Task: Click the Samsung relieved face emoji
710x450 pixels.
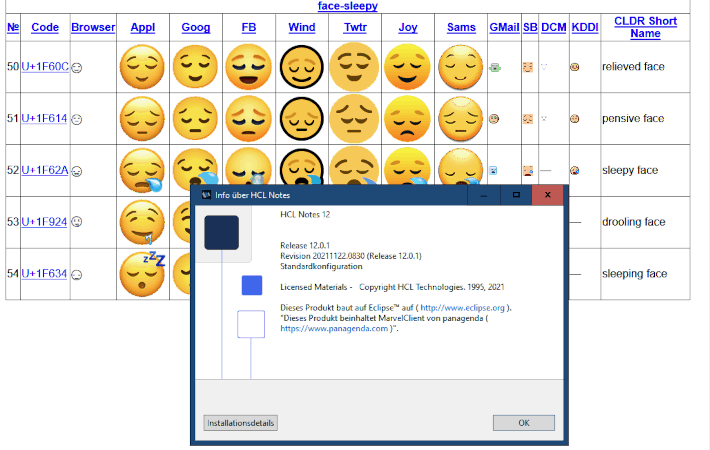Action: click(x=461, y=67)
